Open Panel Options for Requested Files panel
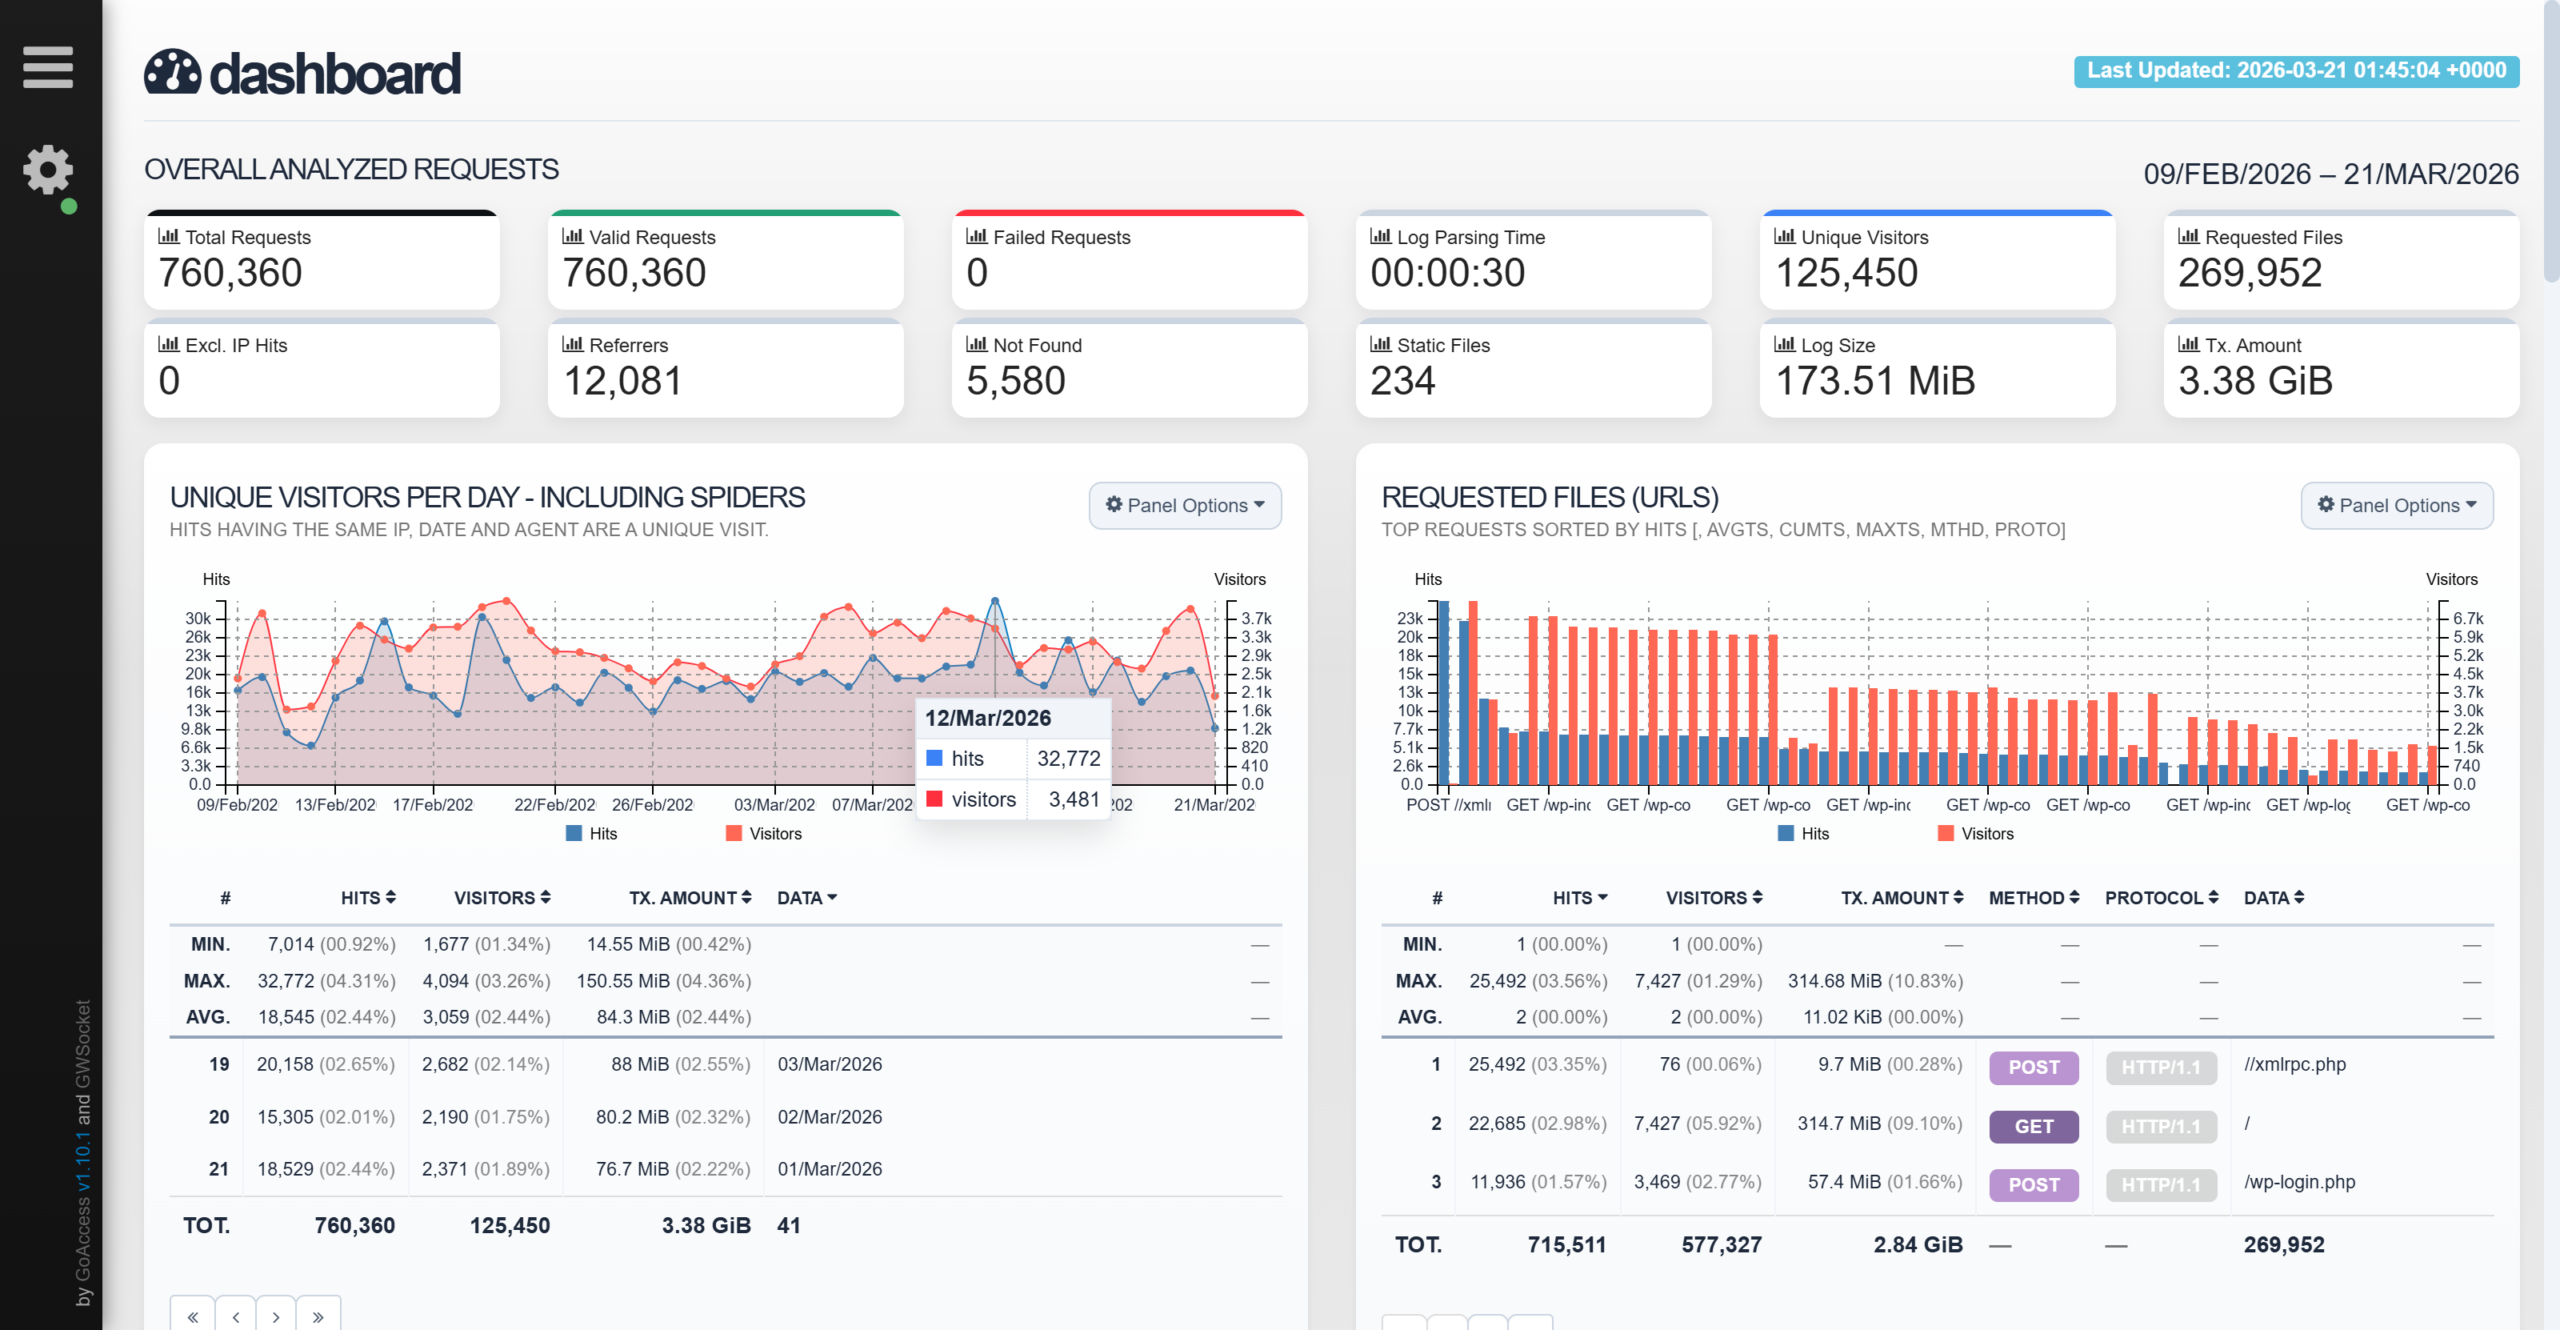2560x1330 pixels. (x=2397, y=505)
